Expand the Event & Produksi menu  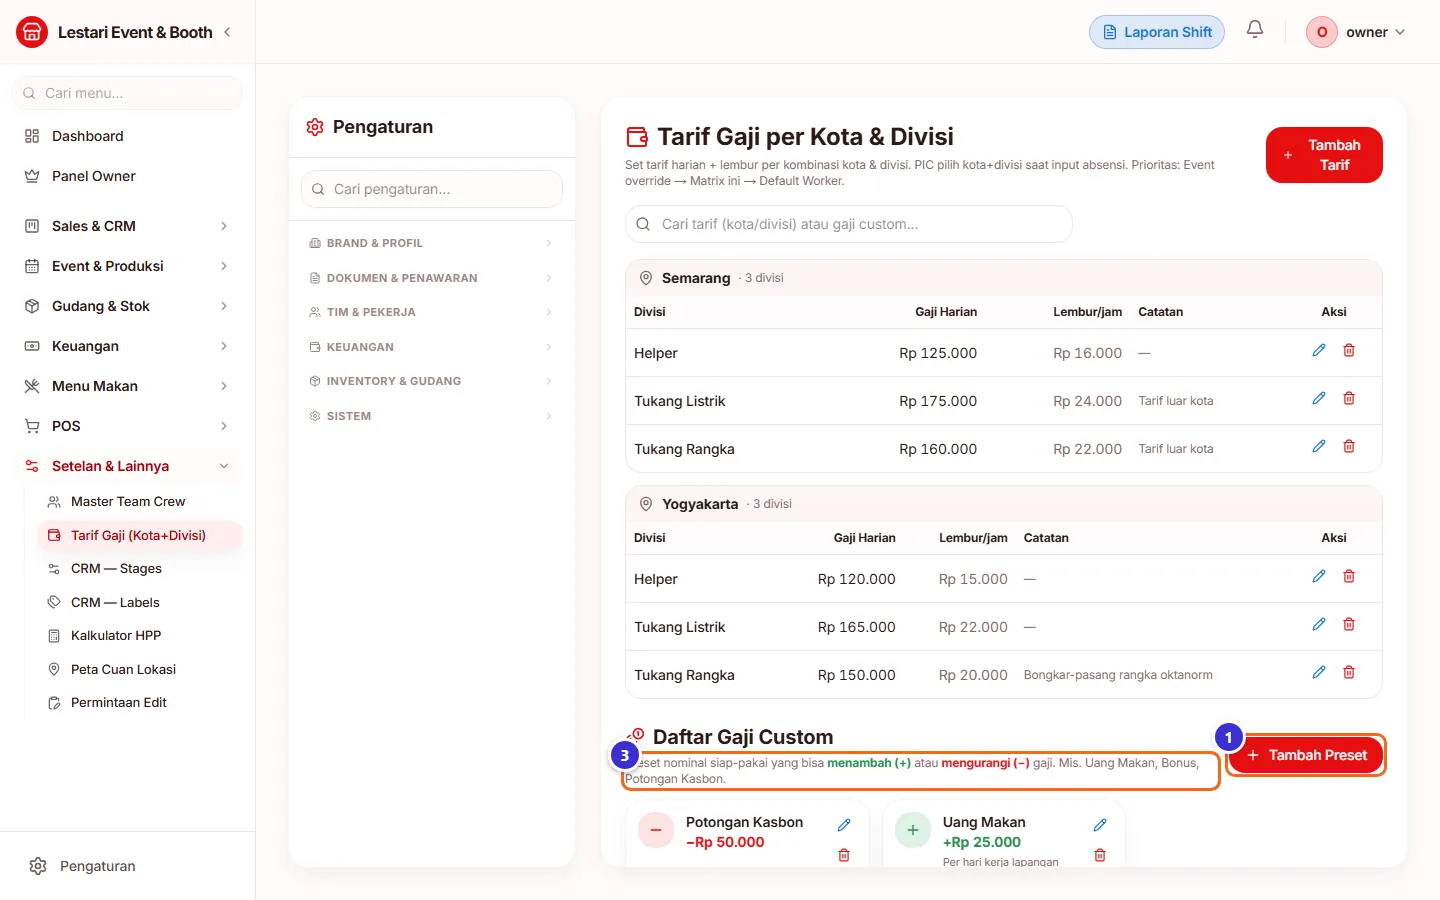tap(127, 266)
